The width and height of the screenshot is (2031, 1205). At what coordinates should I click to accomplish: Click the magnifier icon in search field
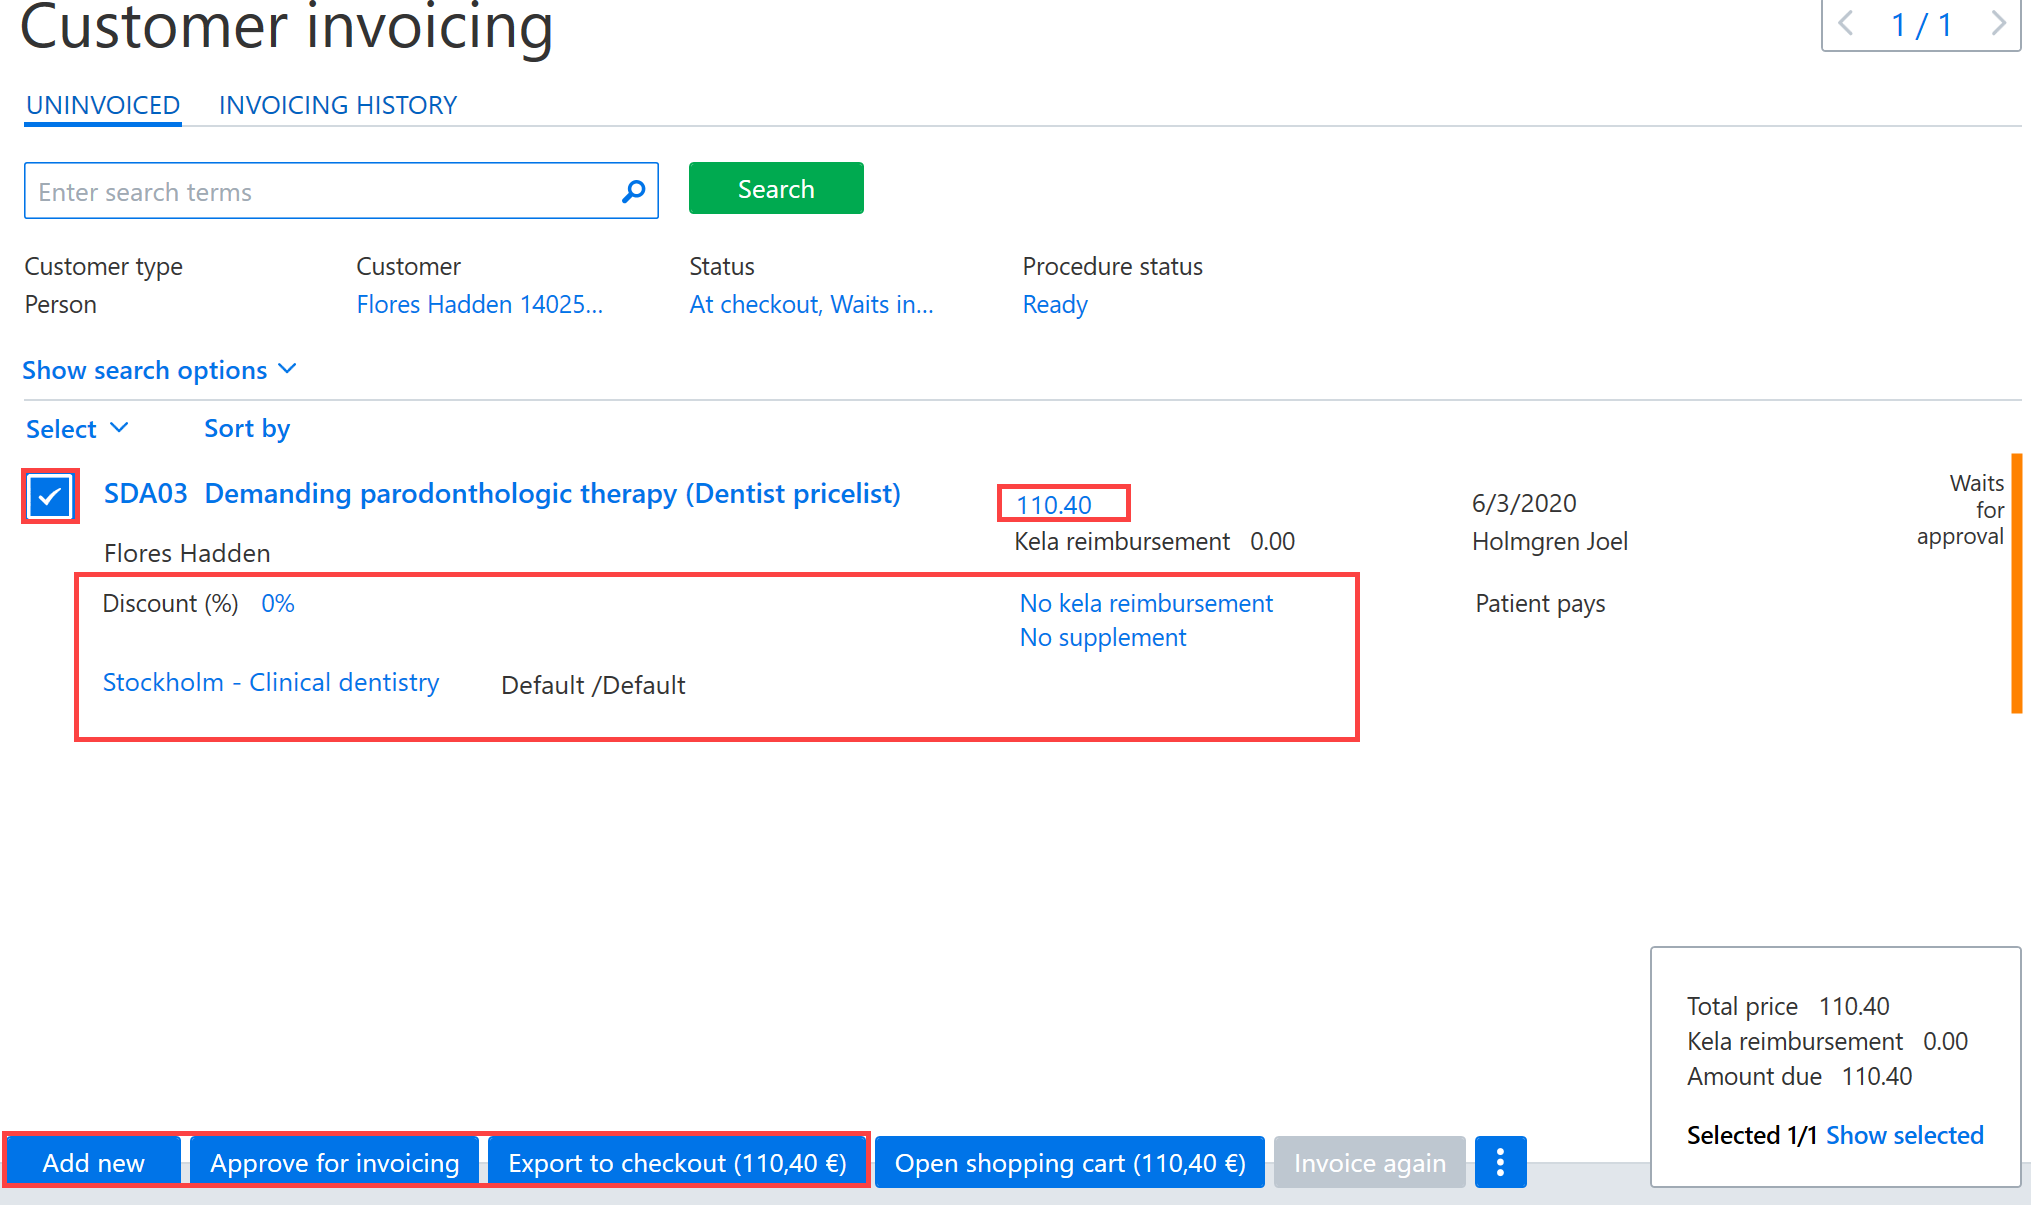click(633, 191)
